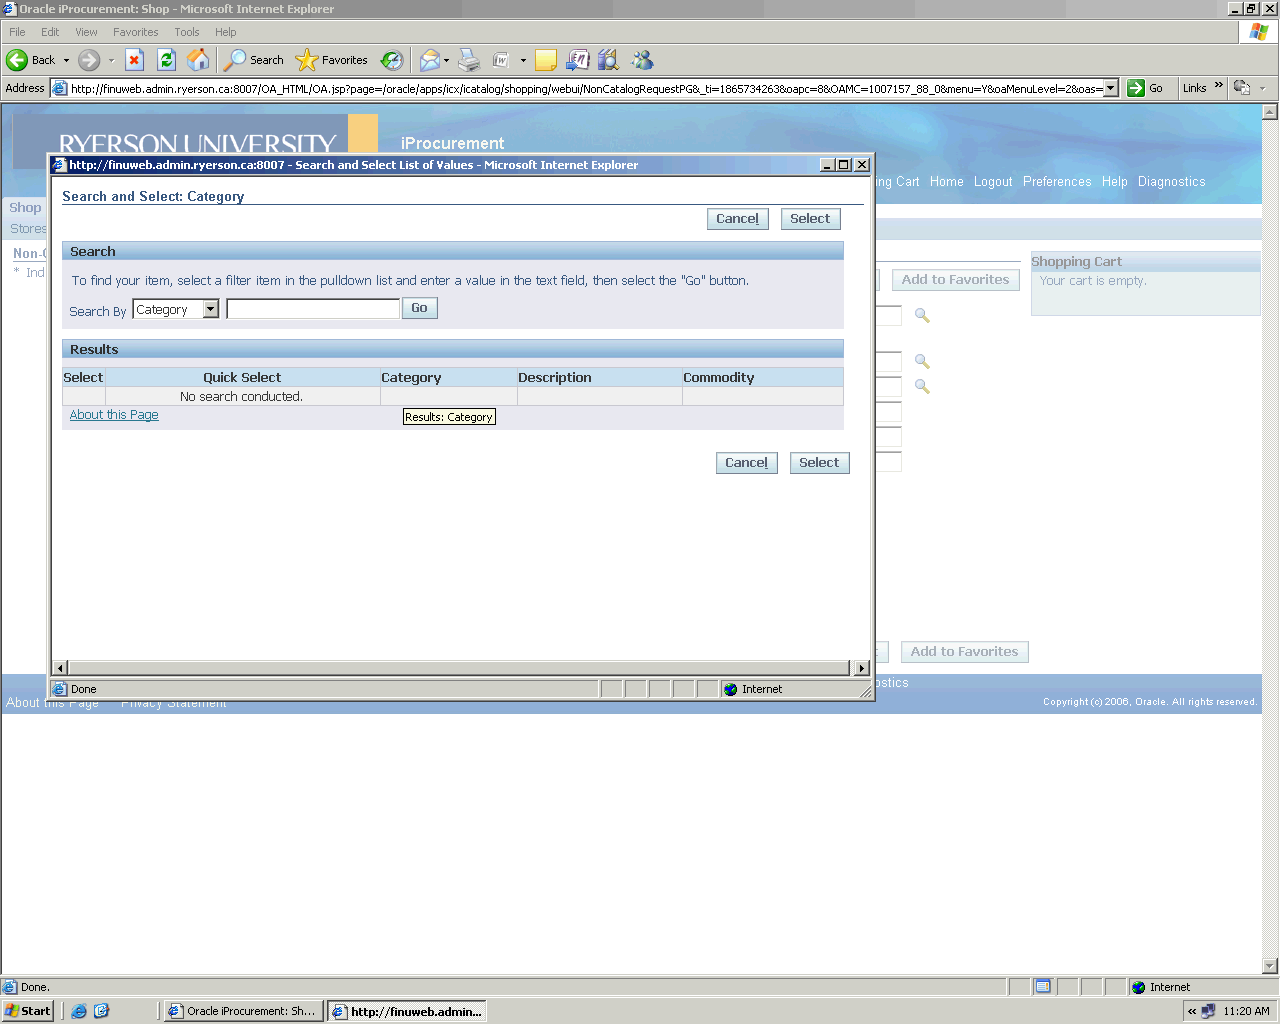This screenshot has height=1024, width=1280.
Task: Open the View menu
Action: tap(86, 32)
